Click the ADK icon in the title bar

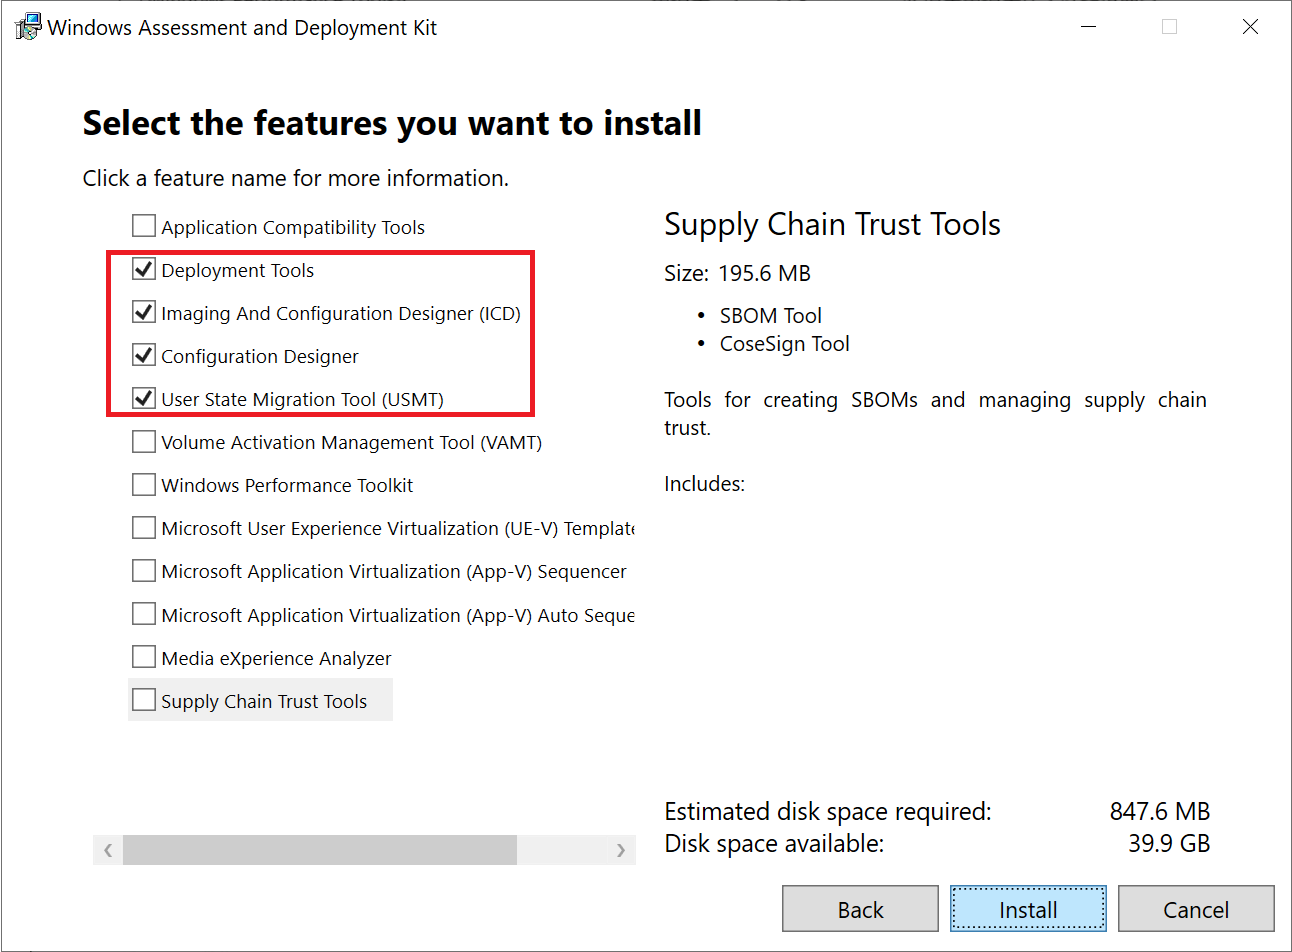[27, 26]
